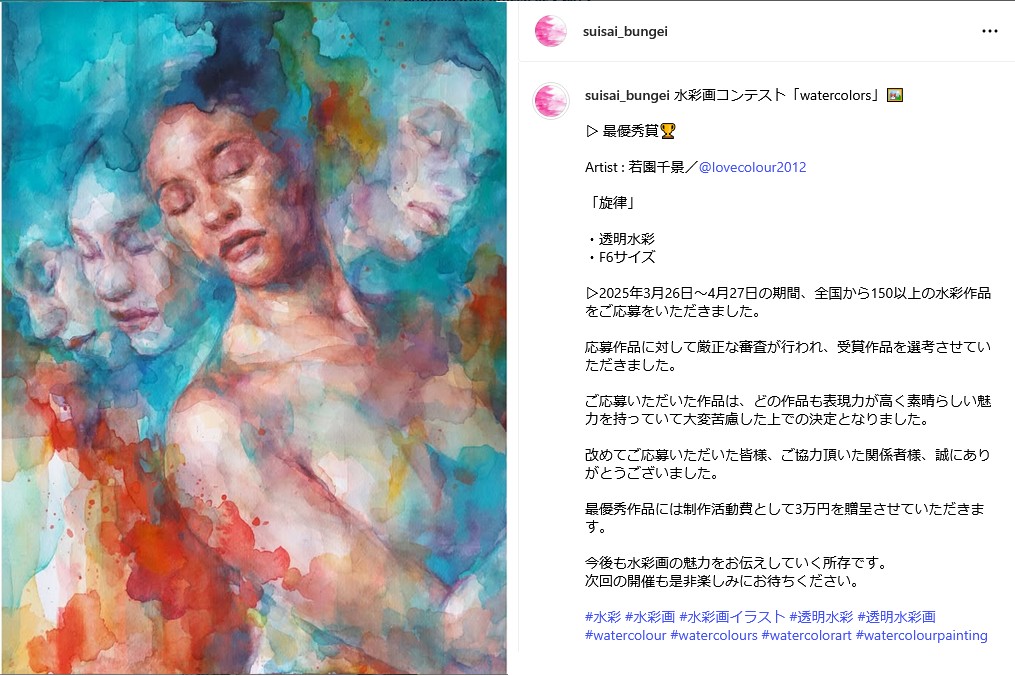Open the #水彩画イラスト hashtag
Viewport: 1015px width, 676px height.
tap(732, 616)
